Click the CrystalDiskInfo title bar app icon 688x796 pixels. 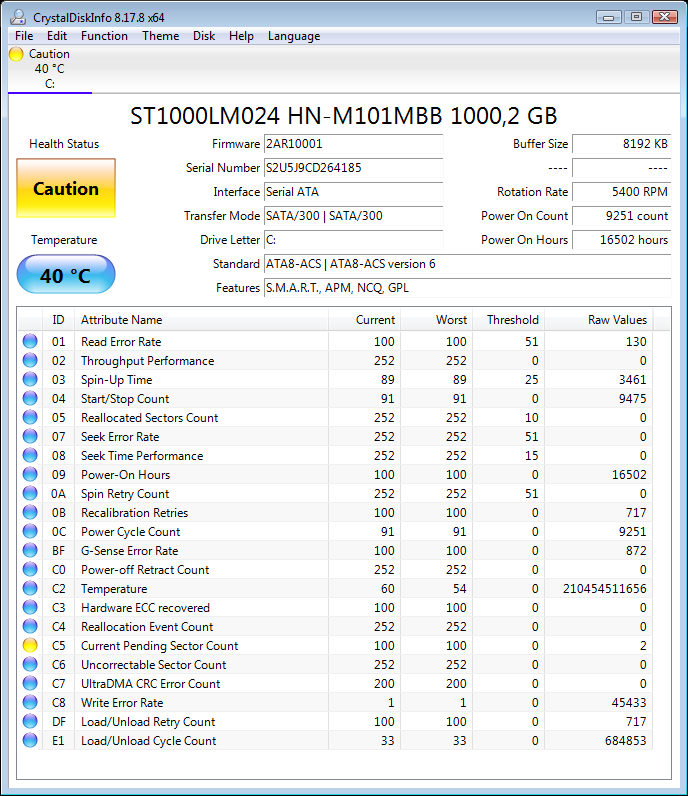pos(18,17)
